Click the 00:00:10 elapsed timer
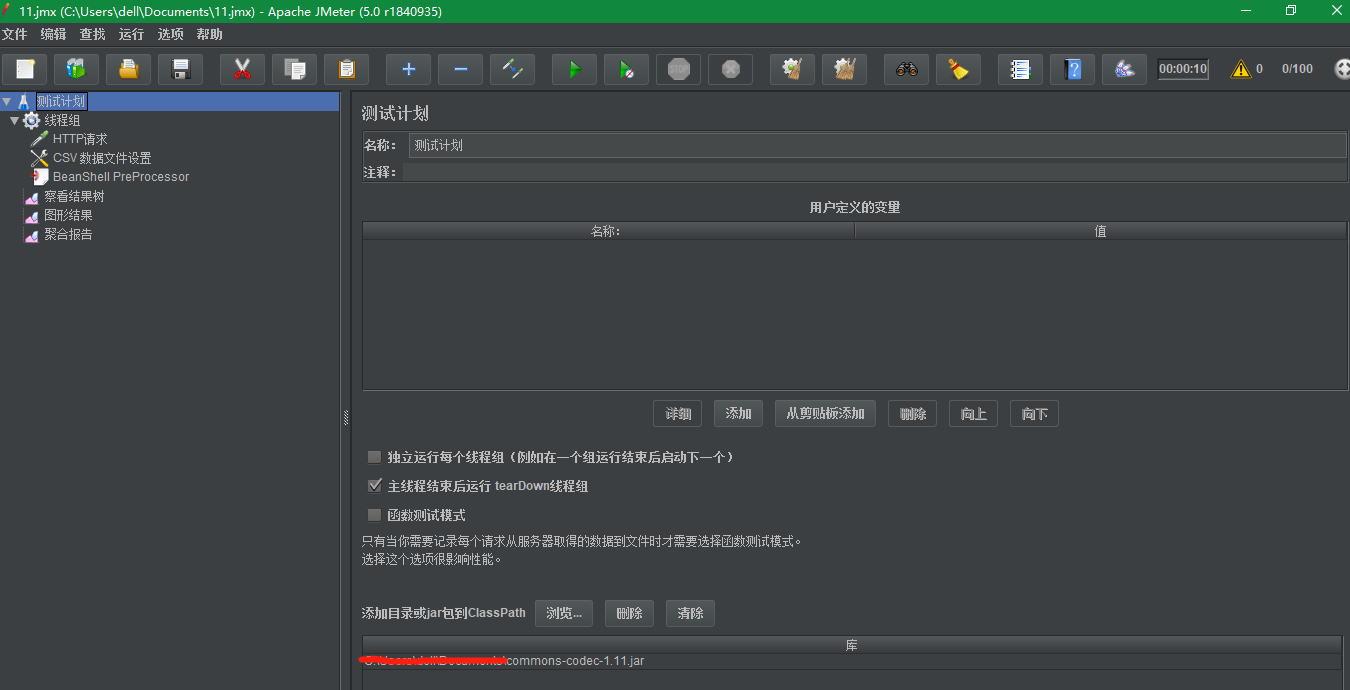The image size is (1350, 690). (1183, 69)
